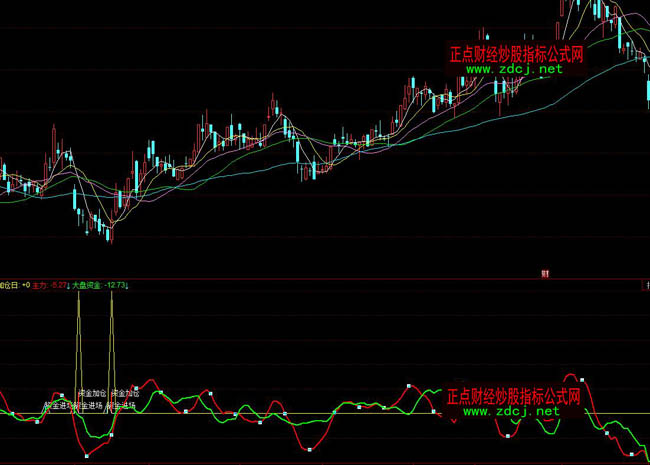Click the red 正点财经炒股指标公式网 title on upper chart

pos(516,54)
